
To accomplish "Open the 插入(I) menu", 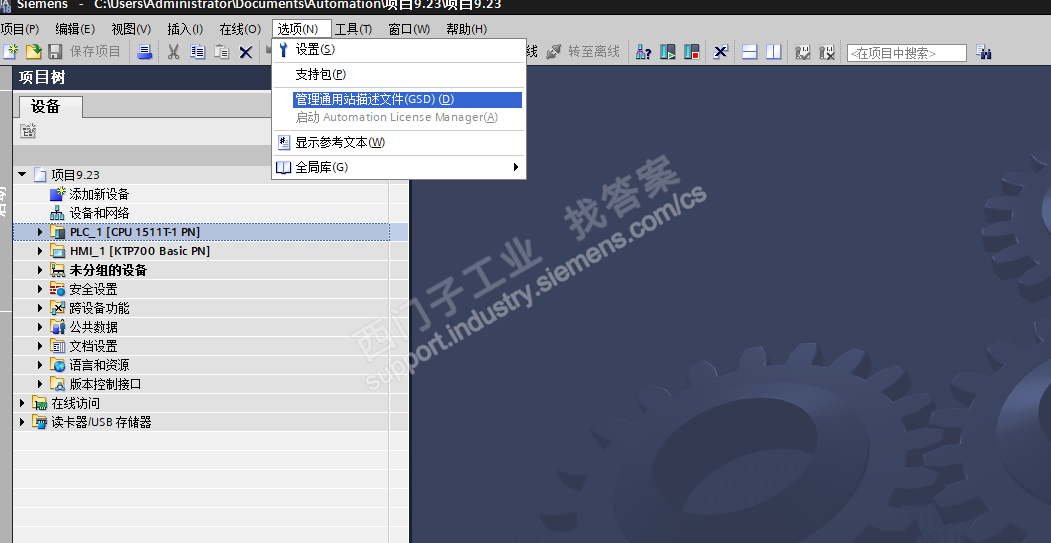I will coord(185,29).
